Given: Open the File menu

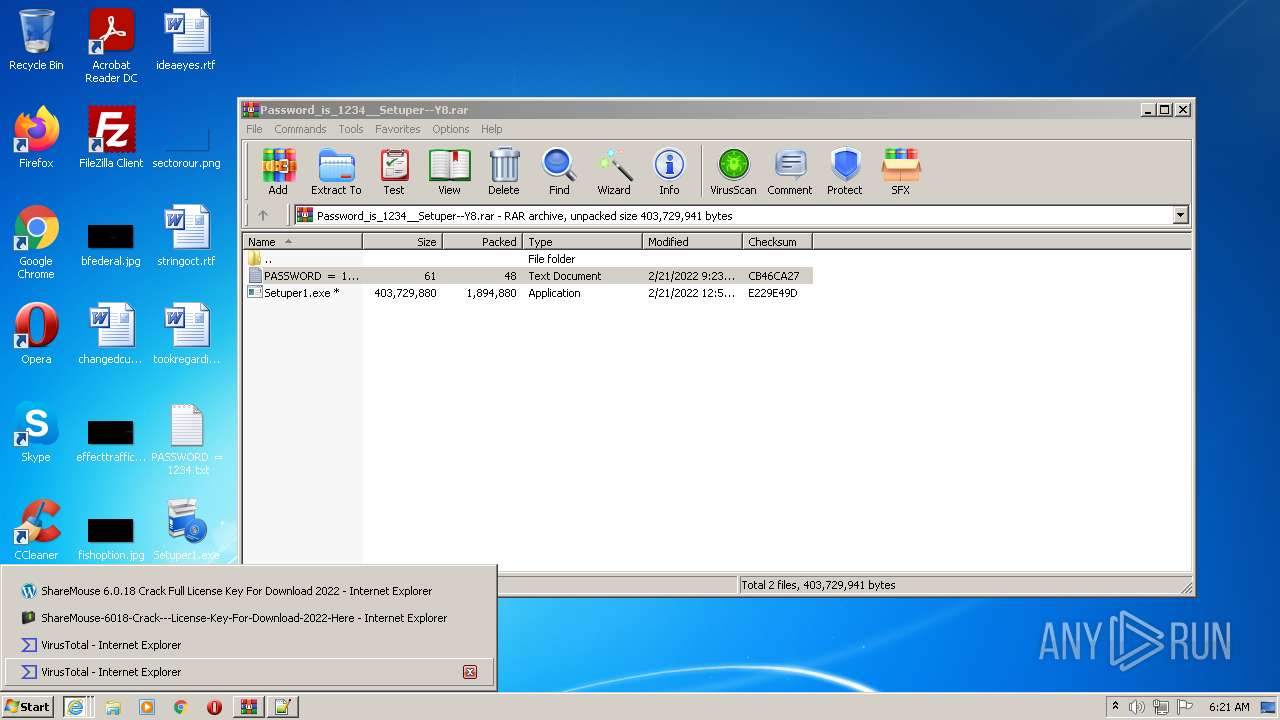Looking at the screenshot, I should coord(254,129).
